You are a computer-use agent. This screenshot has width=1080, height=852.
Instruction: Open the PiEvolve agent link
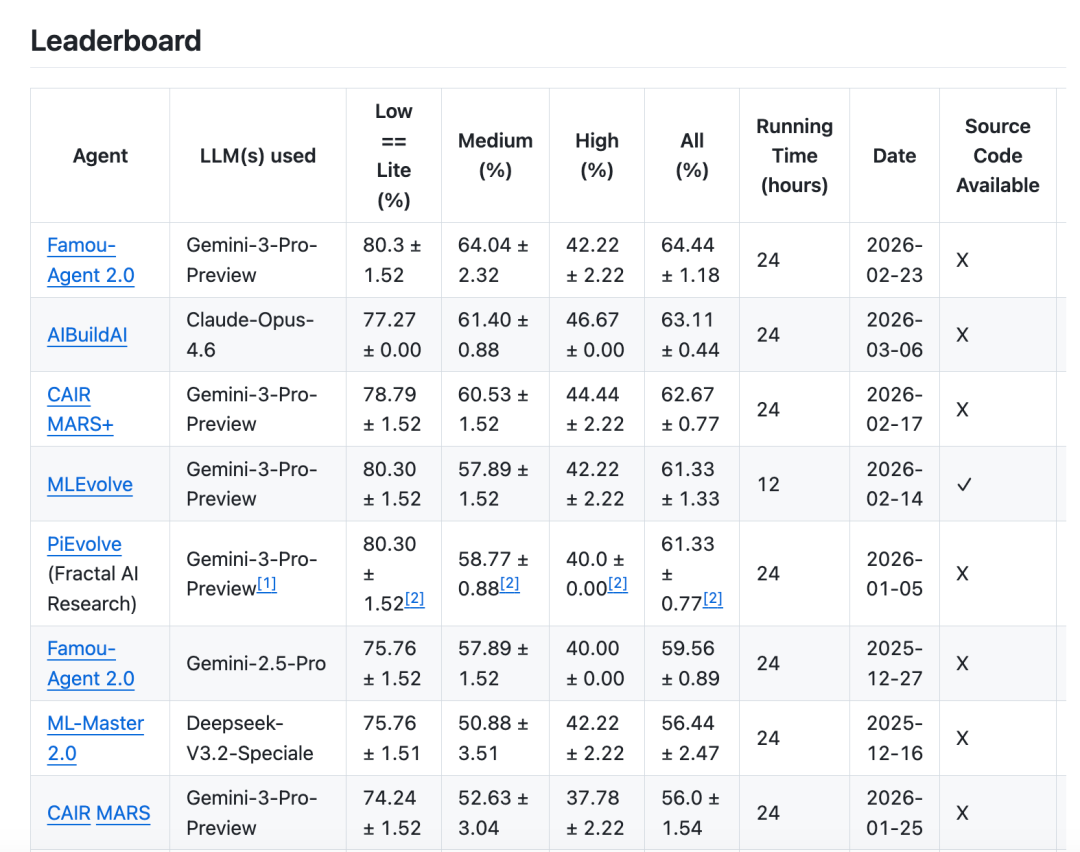click(x=84, y=544)
